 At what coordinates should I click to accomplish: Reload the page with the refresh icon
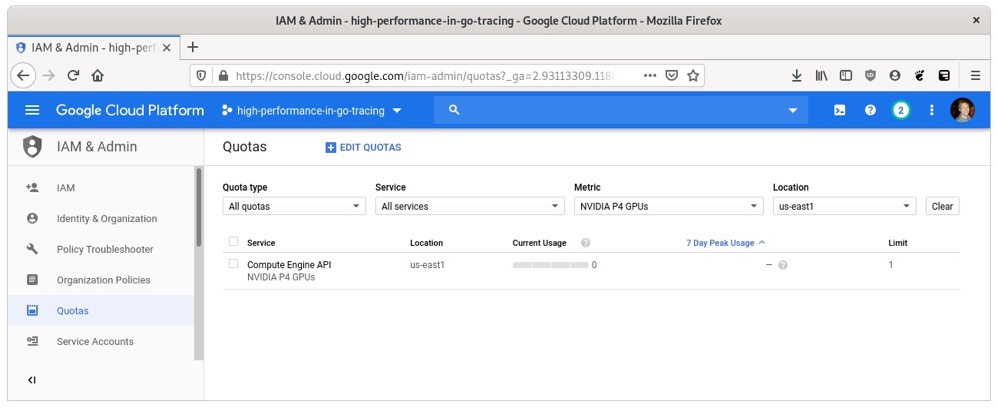(73, 76)
